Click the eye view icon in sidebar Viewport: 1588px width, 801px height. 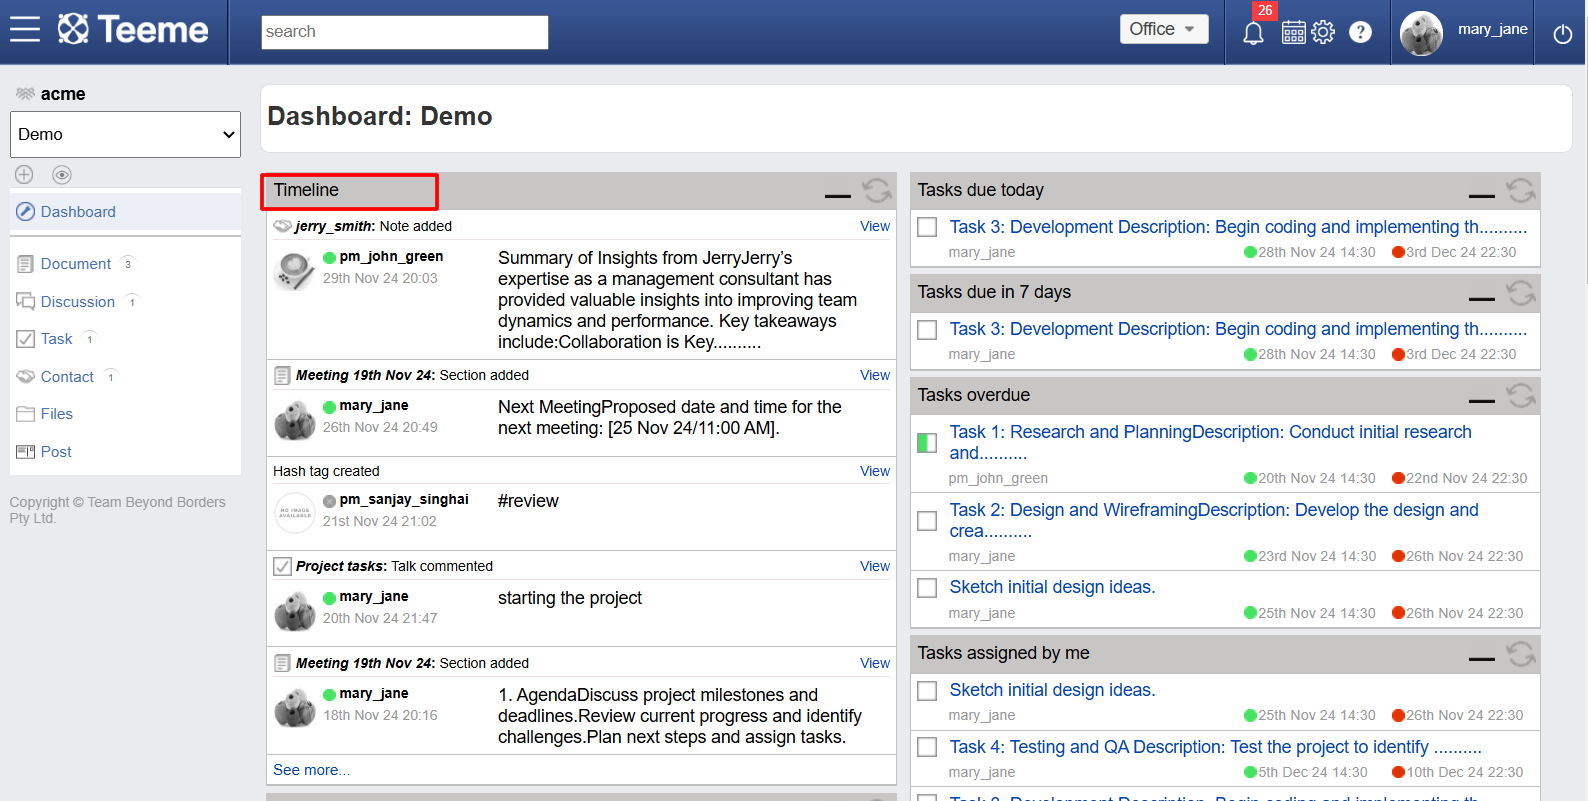pyautogui.click(x=62, y=175)
